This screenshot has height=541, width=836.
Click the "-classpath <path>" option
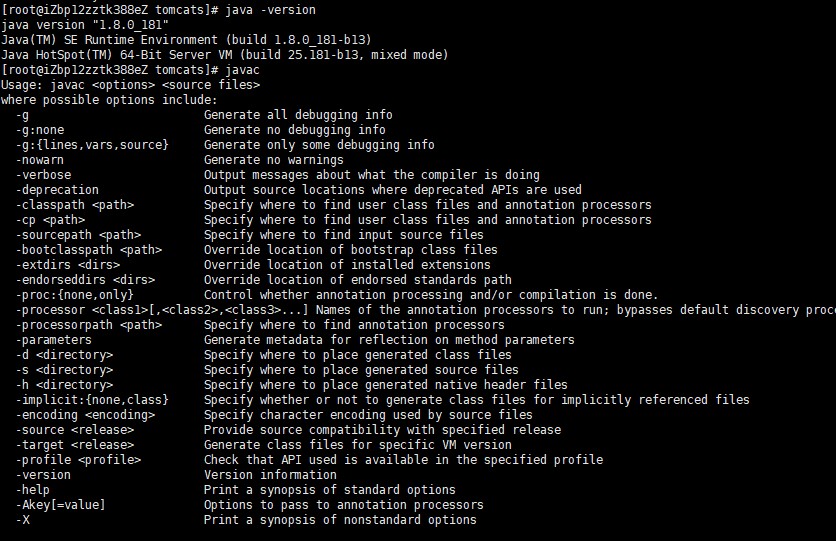pyautogui.click(x=75, y=205)
